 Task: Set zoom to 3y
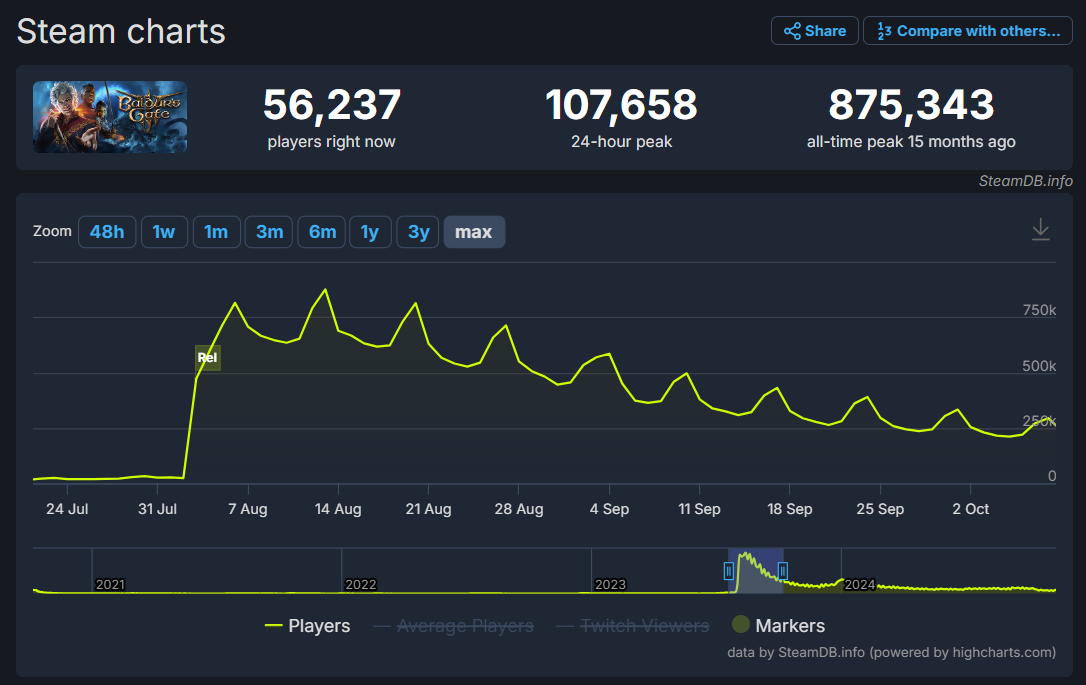coord(418,232)
